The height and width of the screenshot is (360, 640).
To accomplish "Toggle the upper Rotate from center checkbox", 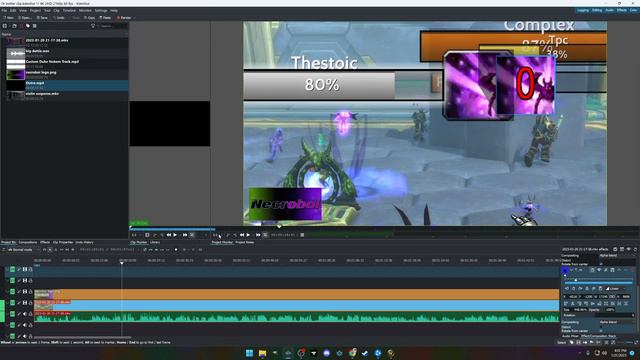I will [x=601, y=264].
